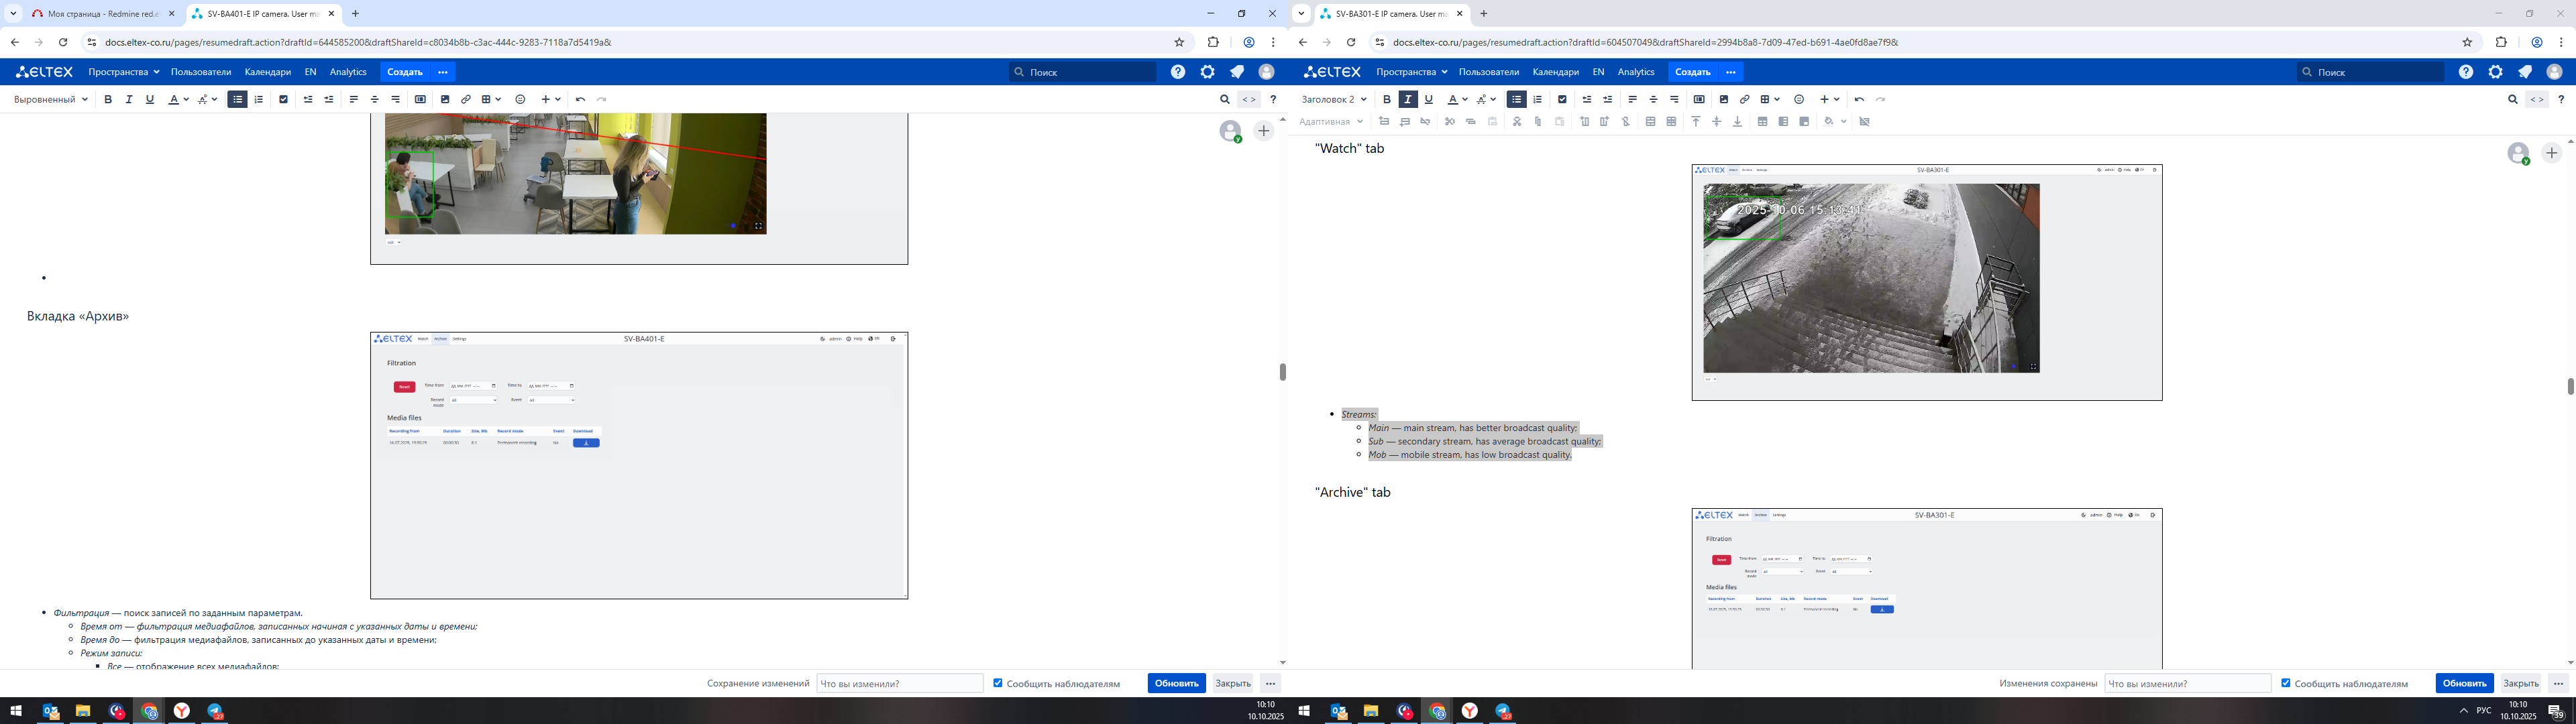Click numbered list icon in SV-BA401-E editor
The height and width of the screenshot is (724, 2576).
click(259, 99)
